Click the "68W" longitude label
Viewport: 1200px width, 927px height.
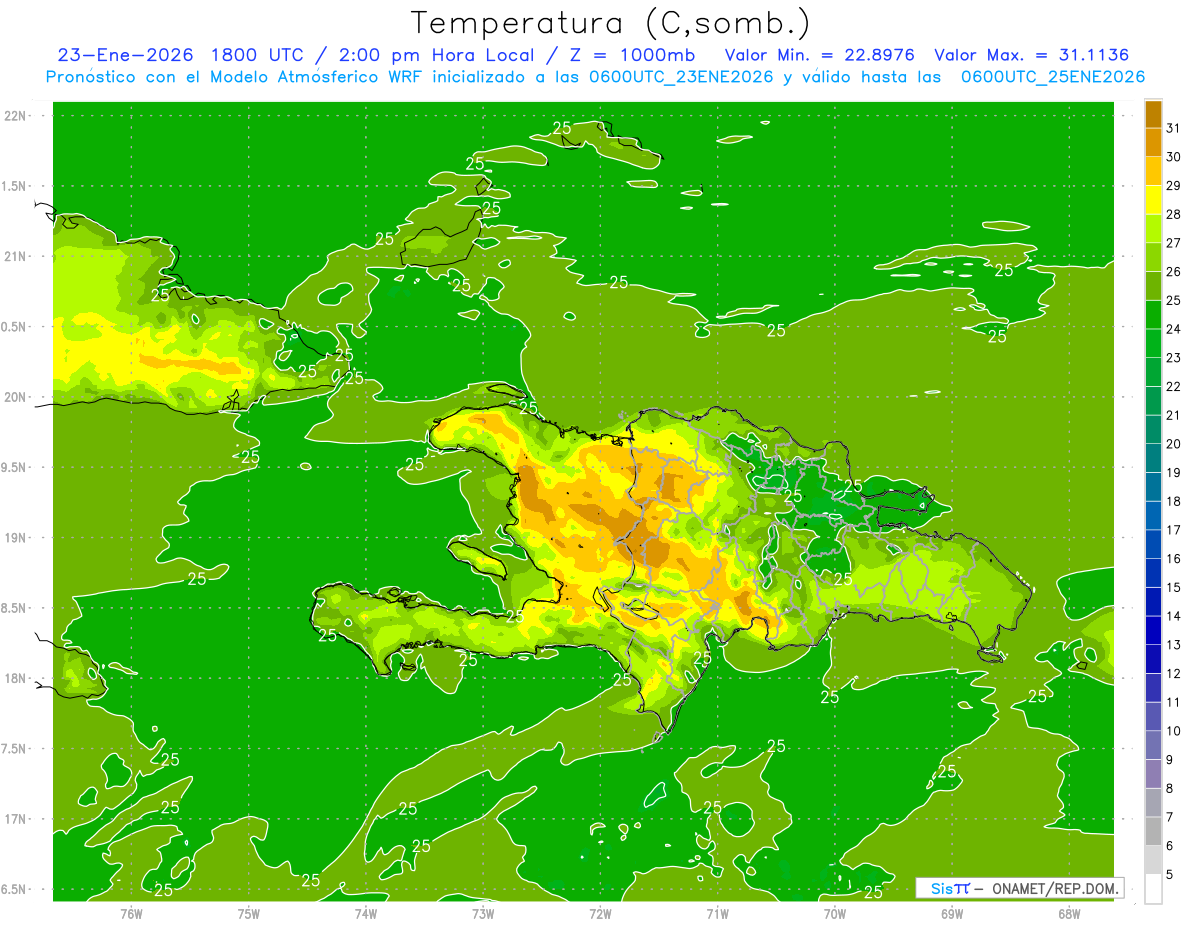(1068, 913)
